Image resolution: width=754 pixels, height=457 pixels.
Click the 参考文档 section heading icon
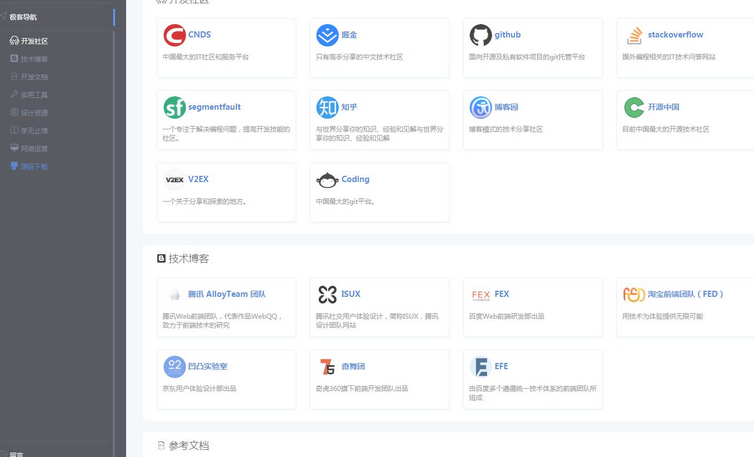[x=162, y=445]
